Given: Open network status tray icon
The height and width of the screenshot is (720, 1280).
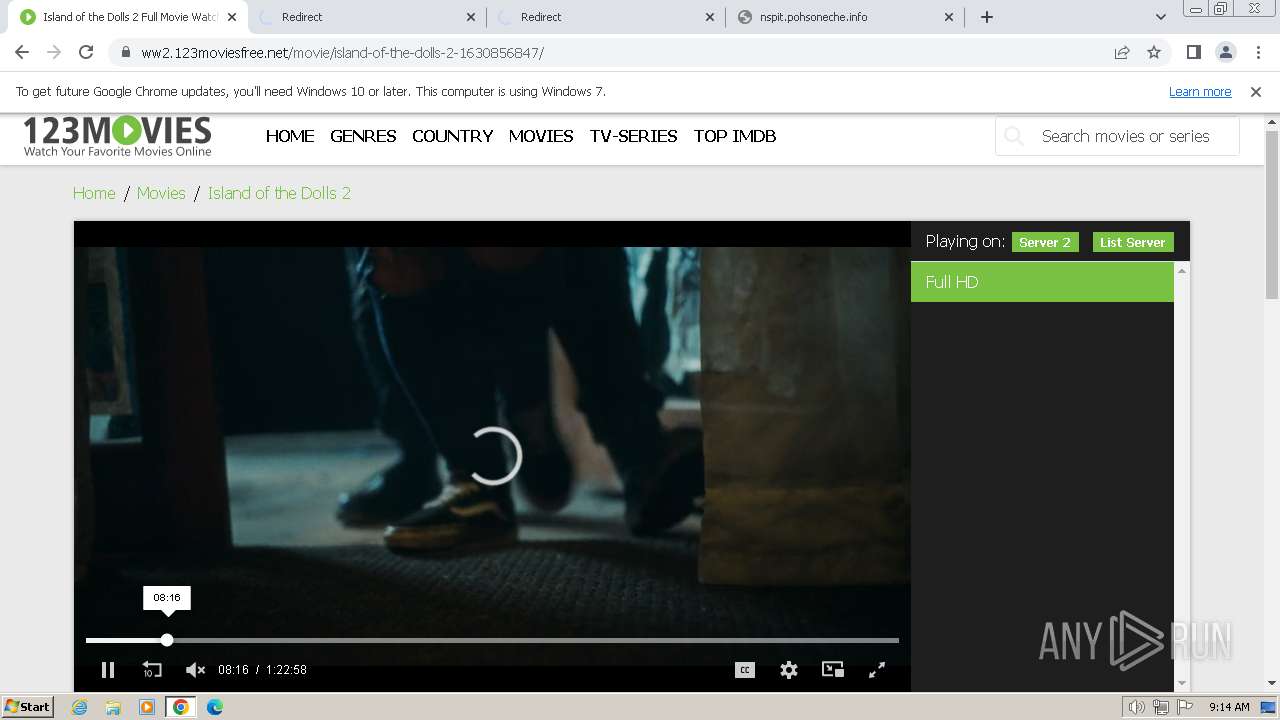Looking at the screenshot, I should (1161, 707).
